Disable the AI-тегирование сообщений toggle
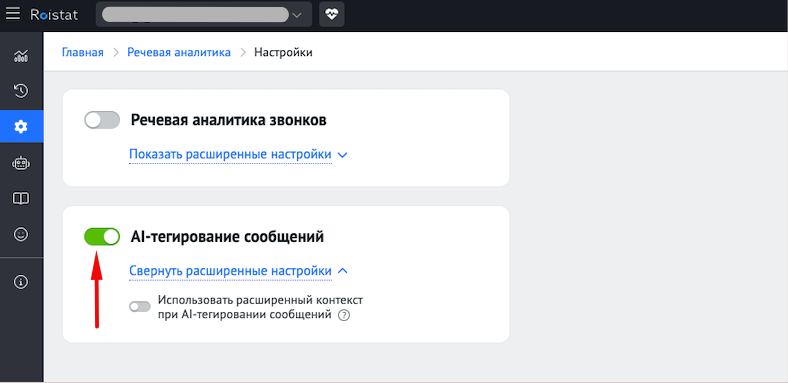The width and height of the screenshot is (788, 383). (x=102, y=236)
